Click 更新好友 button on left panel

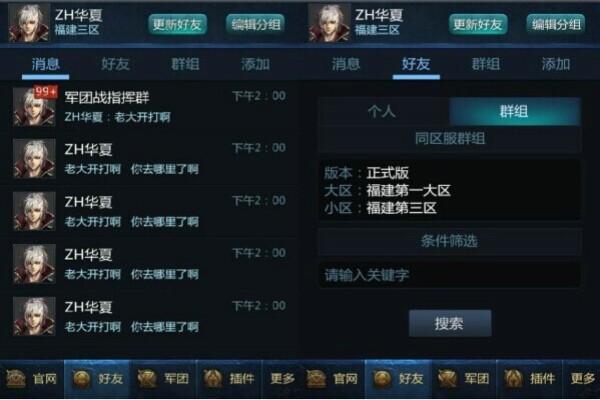point(178,24)
